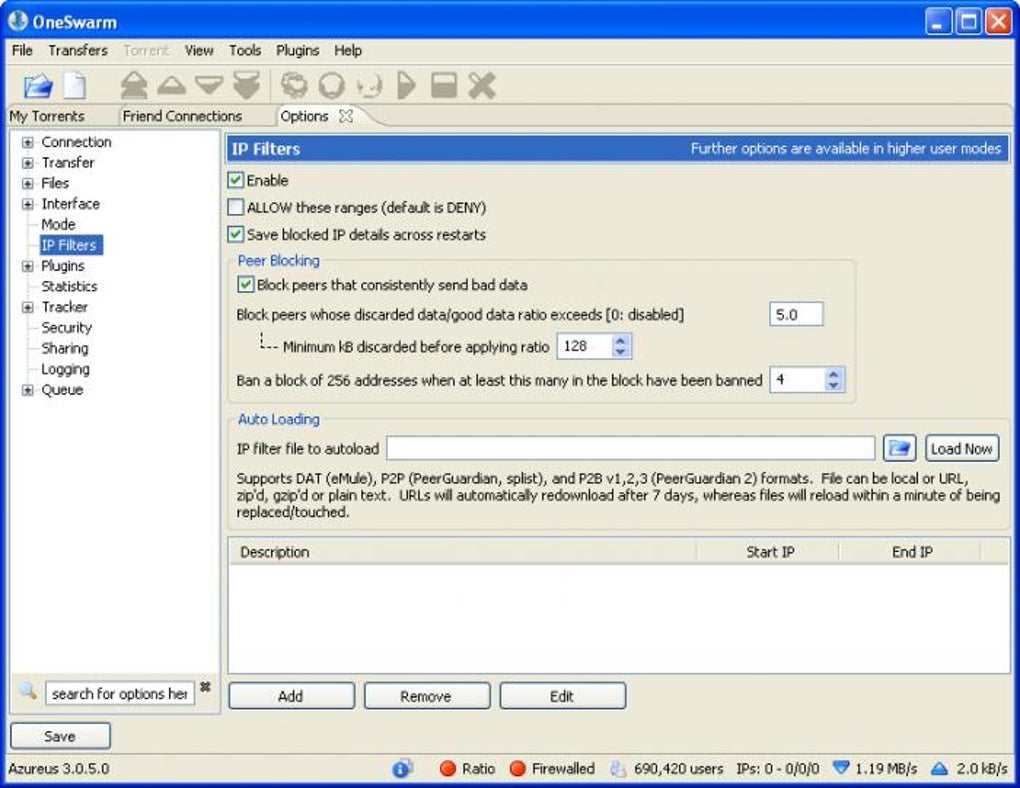
Task: Open the View menu
Action: (199, 50)
